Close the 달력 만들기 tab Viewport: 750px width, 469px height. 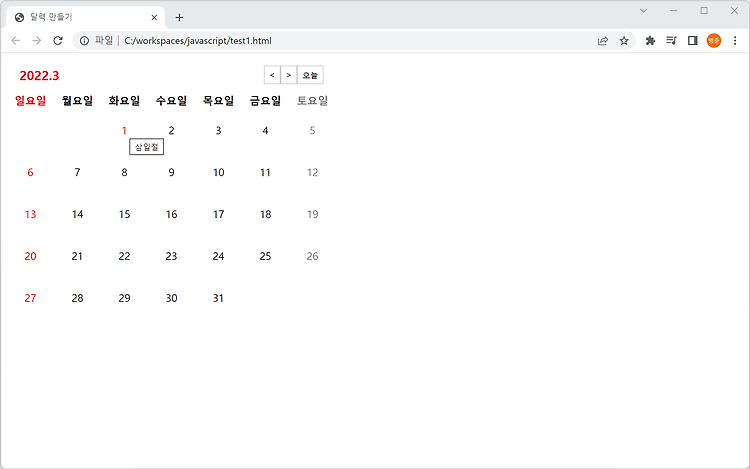(154, 18)
